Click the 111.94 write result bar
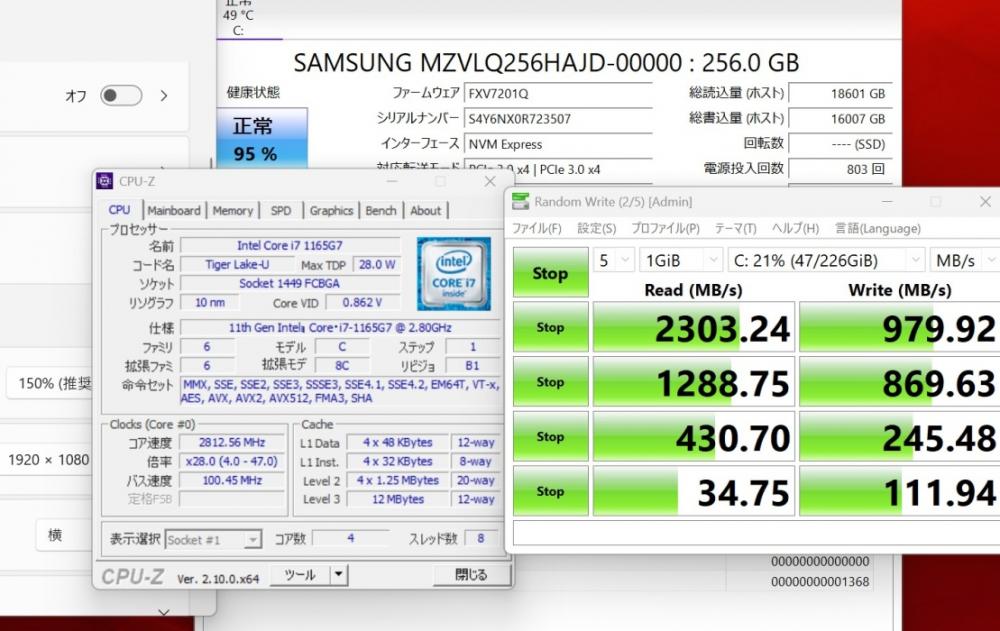Image resolution: width=1000 pixels, height=631 pixels. pos(899,491)
